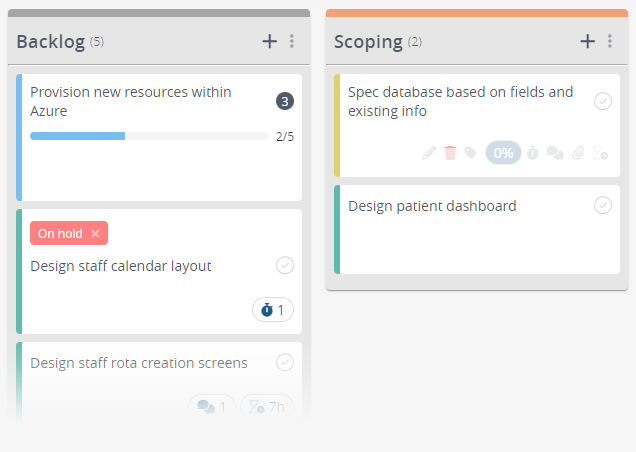This screenshot has height=452, width=636.
Task: Click the hourglass estimate icon on Spec database card
Action: [x=600, y=153]
